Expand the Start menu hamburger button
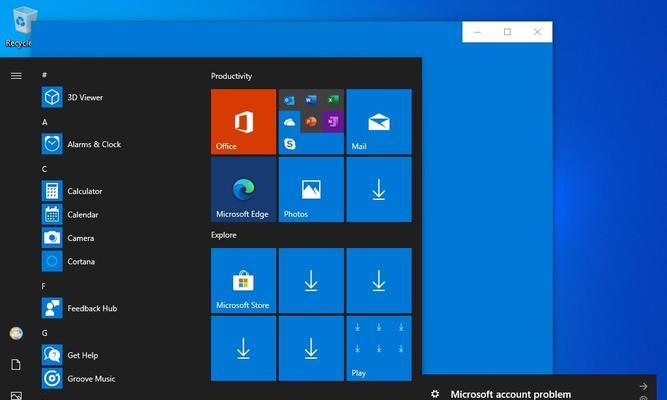This screenshot has height=400, width=667. pos(16,76)
